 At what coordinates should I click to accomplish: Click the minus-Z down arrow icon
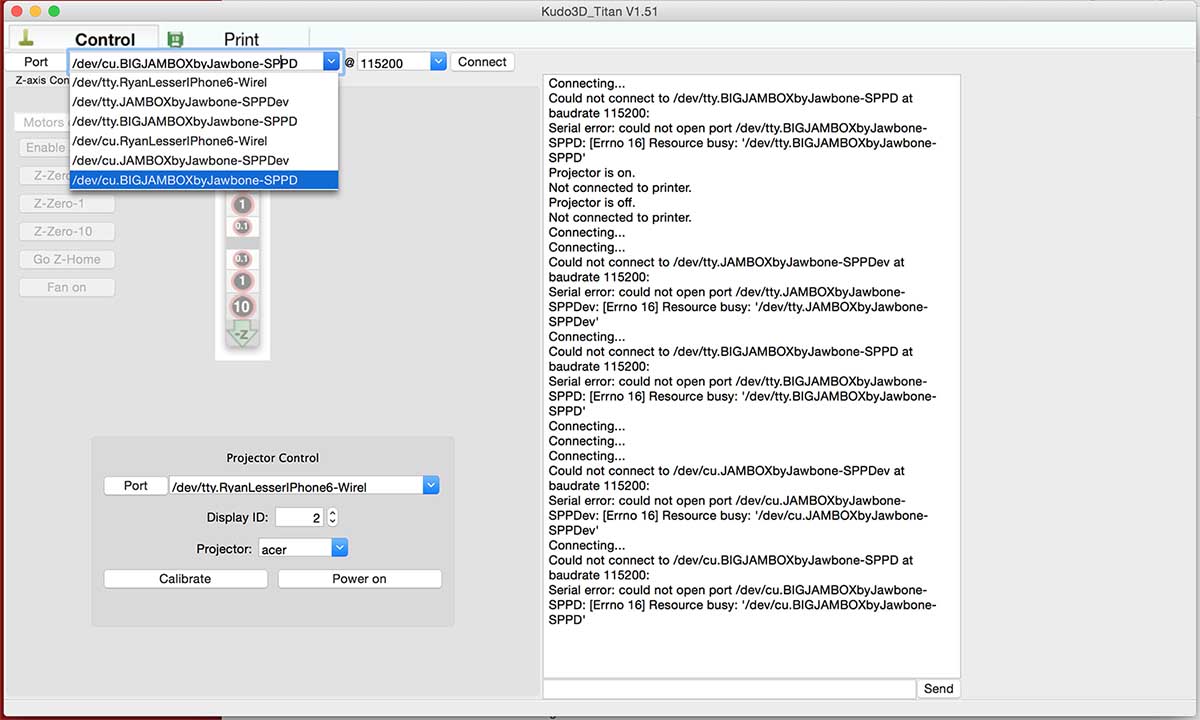(242, 335)
